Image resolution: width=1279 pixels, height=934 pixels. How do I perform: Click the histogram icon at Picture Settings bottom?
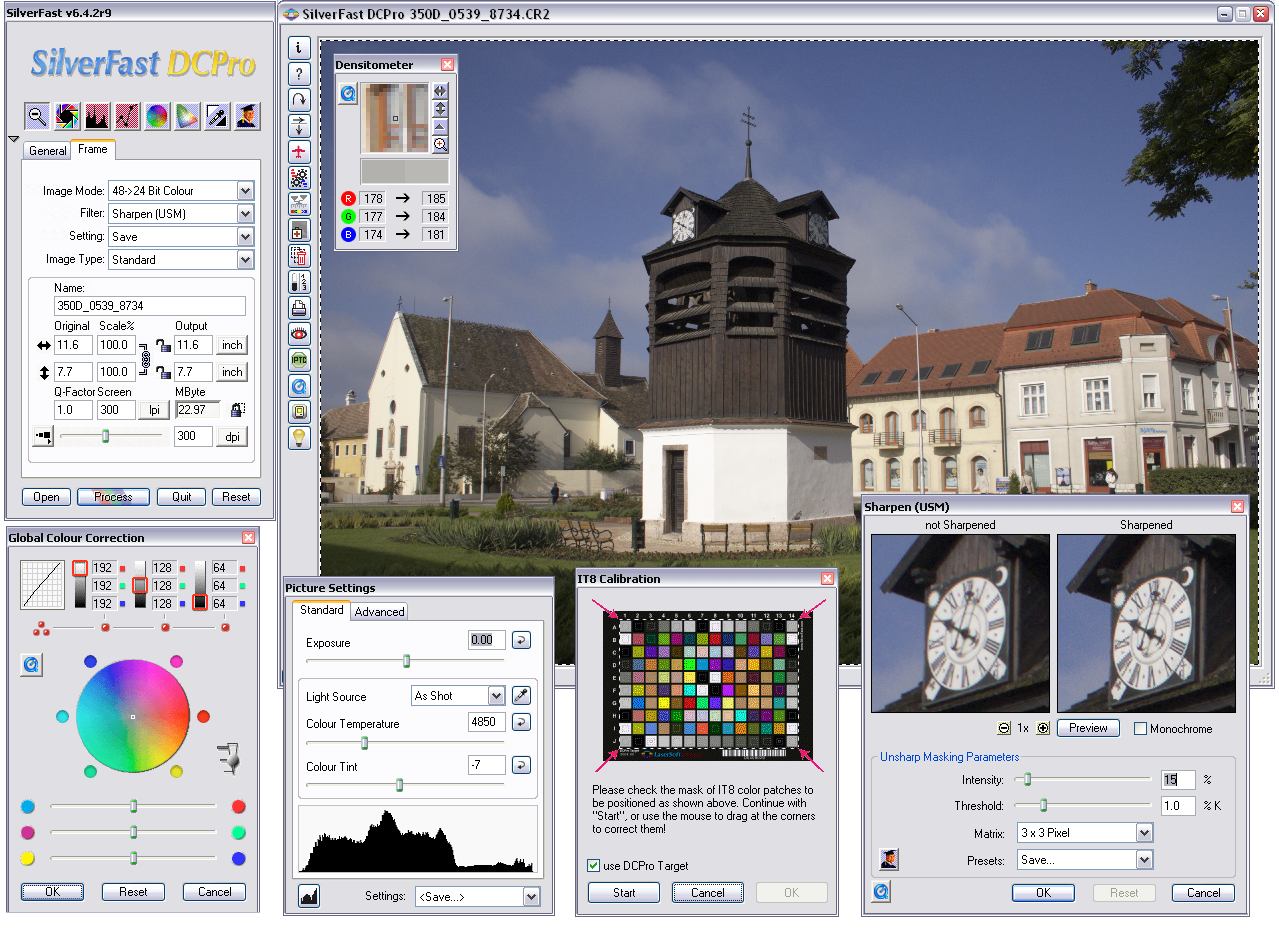click(x=309, y=897)
